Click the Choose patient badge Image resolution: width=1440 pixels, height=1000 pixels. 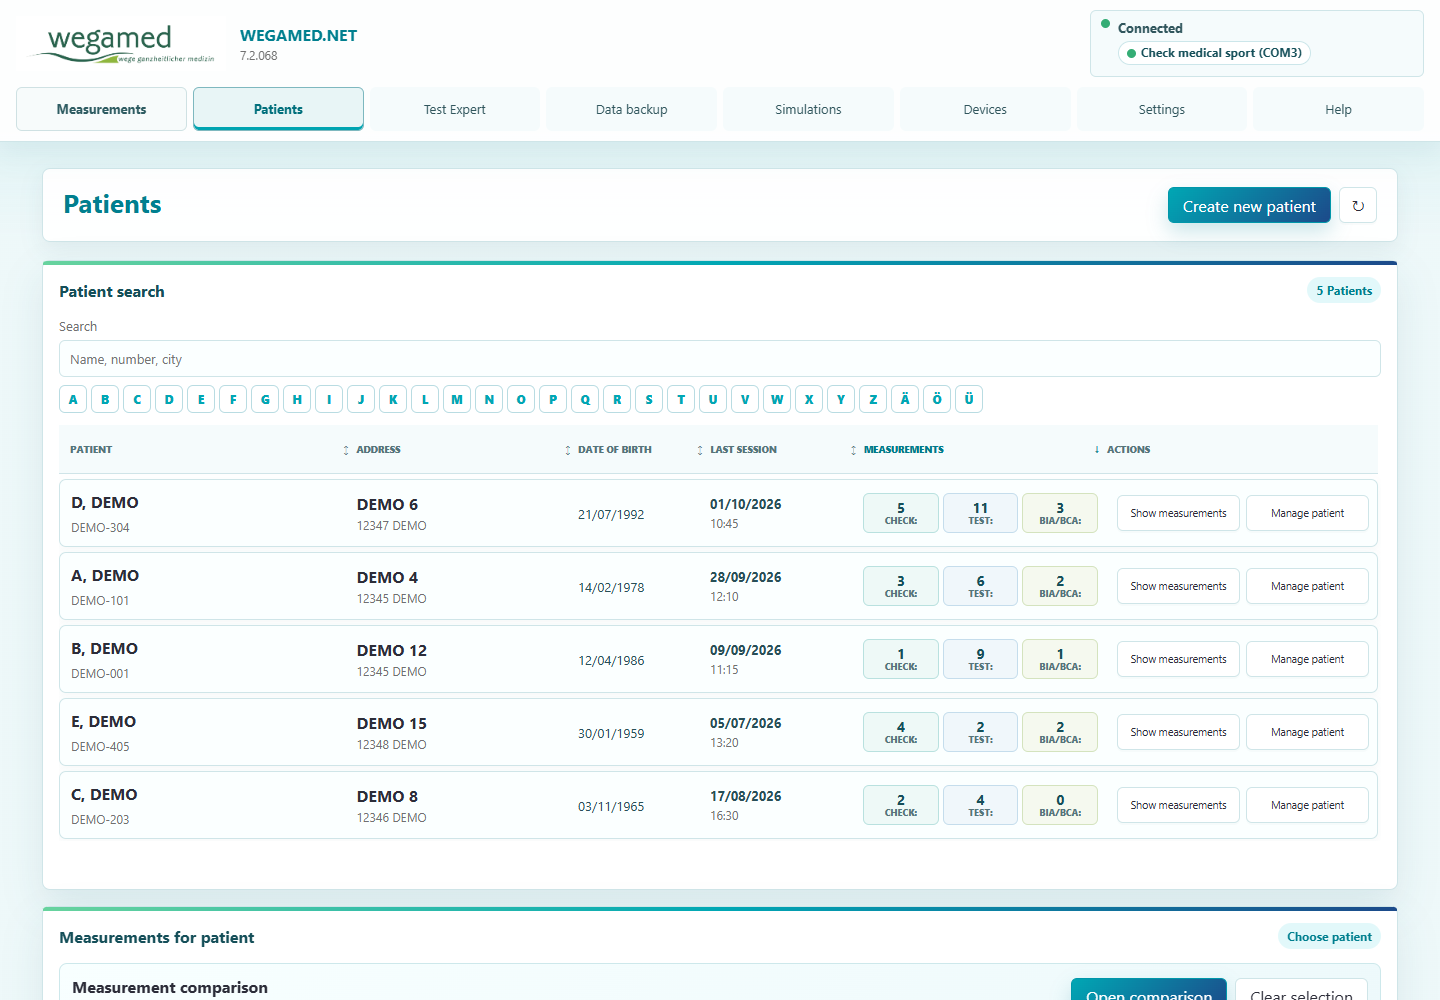click(1329, 937)
